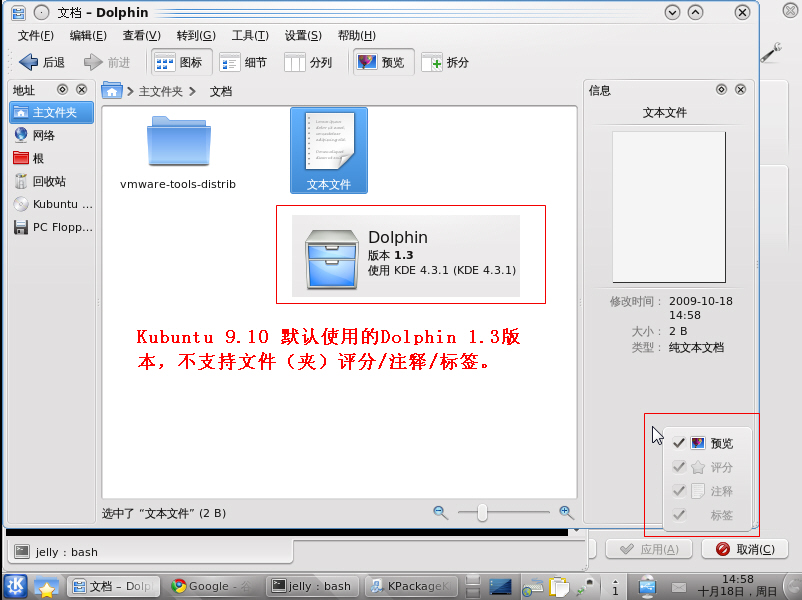The image size is (802, 600).
Task: Open the window menu icon in title bar
Action: tap(18, 12)
